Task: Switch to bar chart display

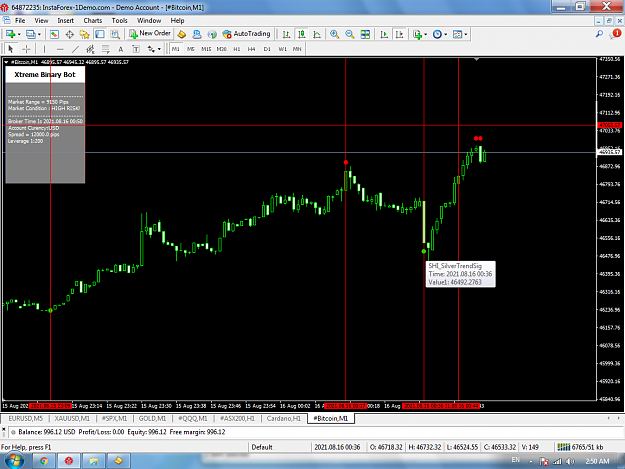Action: pos(286,34)
